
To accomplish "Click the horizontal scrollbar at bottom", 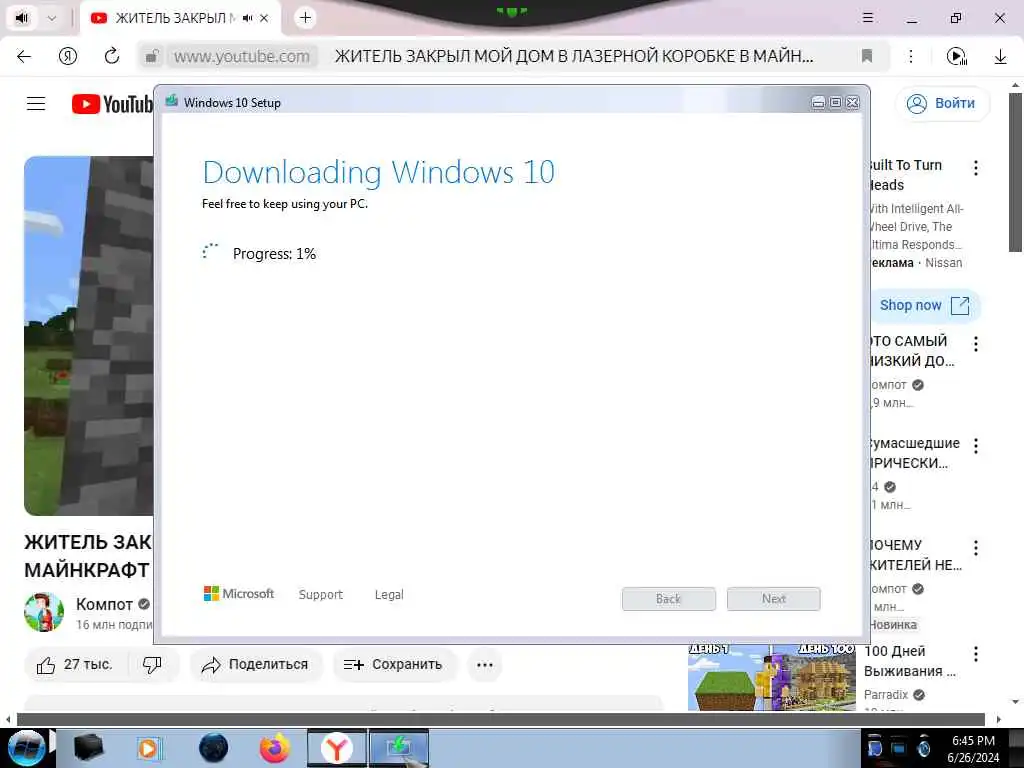I will tap(501, 720).
